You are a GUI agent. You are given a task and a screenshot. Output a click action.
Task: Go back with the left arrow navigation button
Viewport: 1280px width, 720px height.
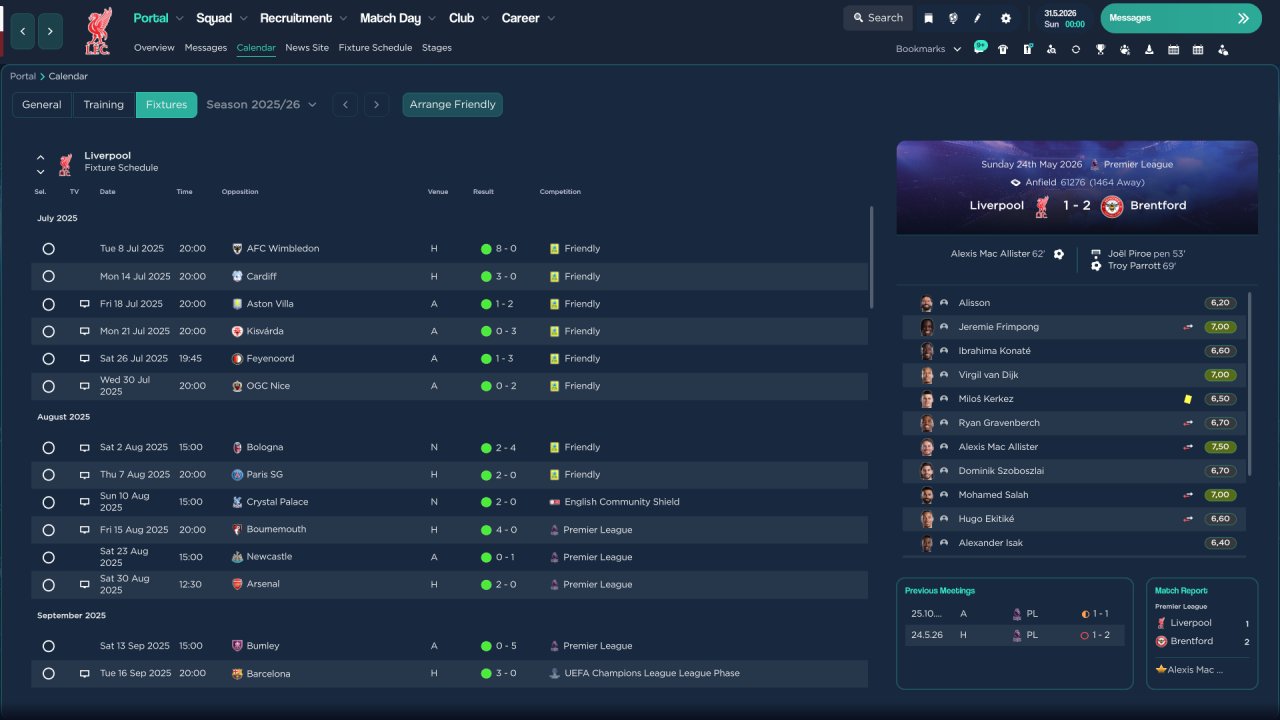click(x=23, y=32)
